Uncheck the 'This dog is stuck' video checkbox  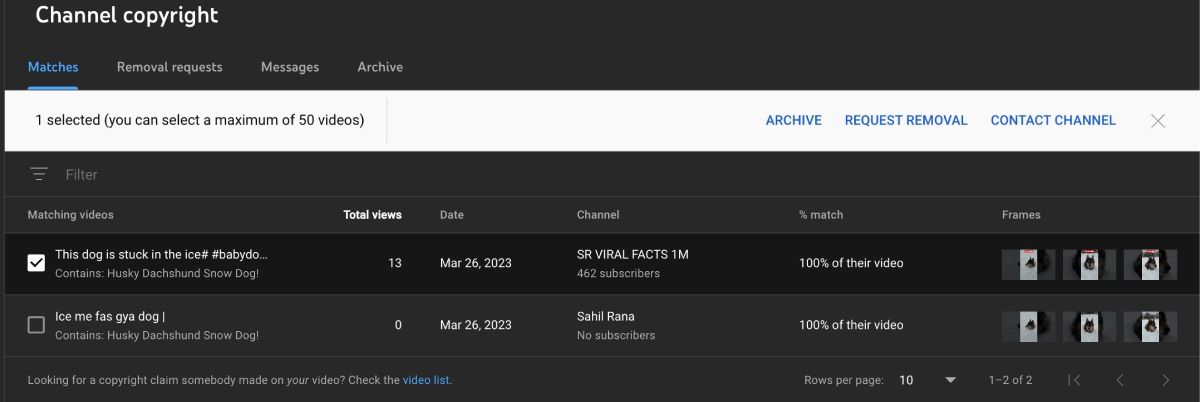(x=36, y=263)
